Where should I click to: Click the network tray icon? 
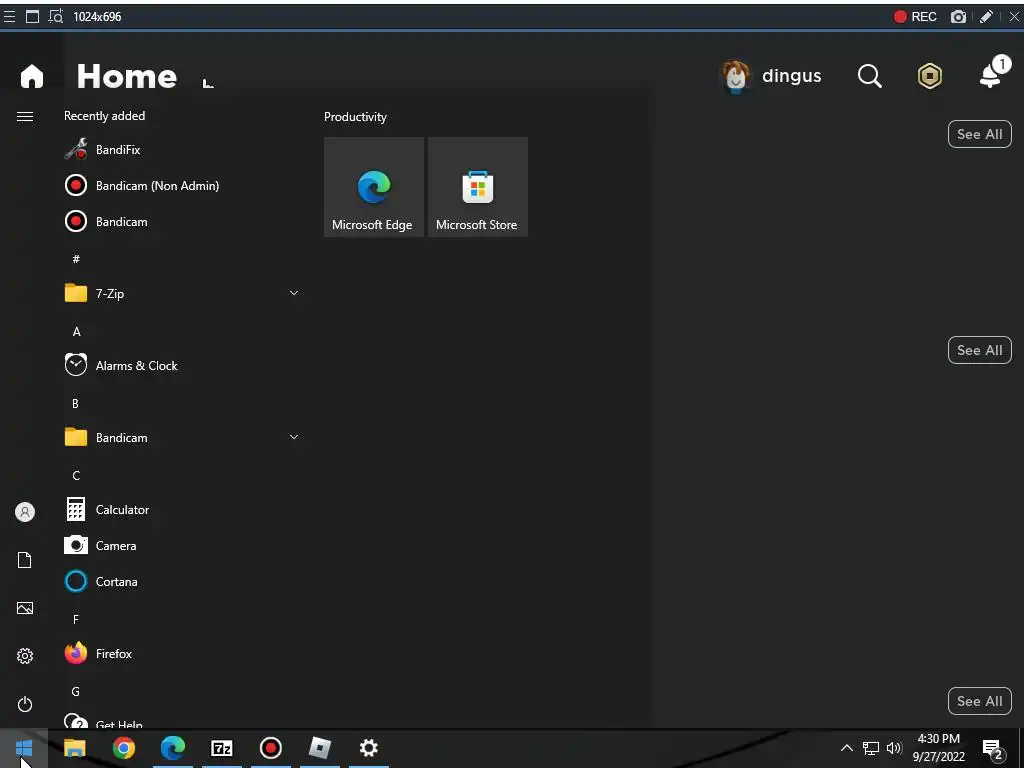coord(871,748)
